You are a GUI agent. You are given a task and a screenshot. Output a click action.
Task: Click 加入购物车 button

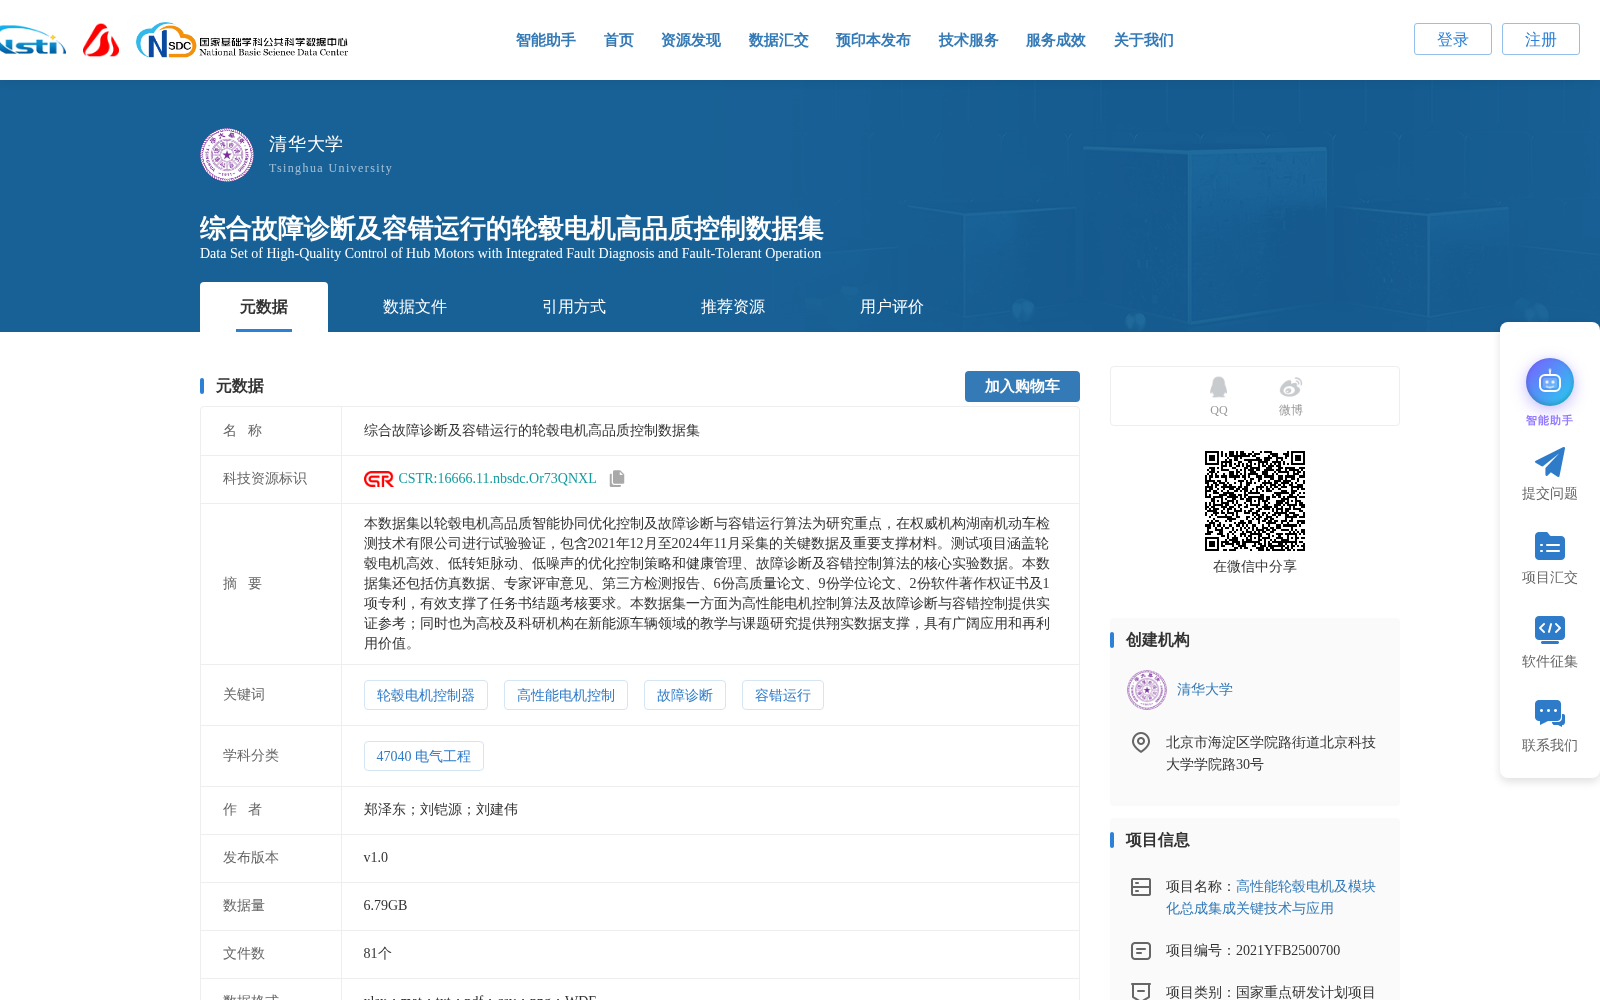tap(1022, 386)
